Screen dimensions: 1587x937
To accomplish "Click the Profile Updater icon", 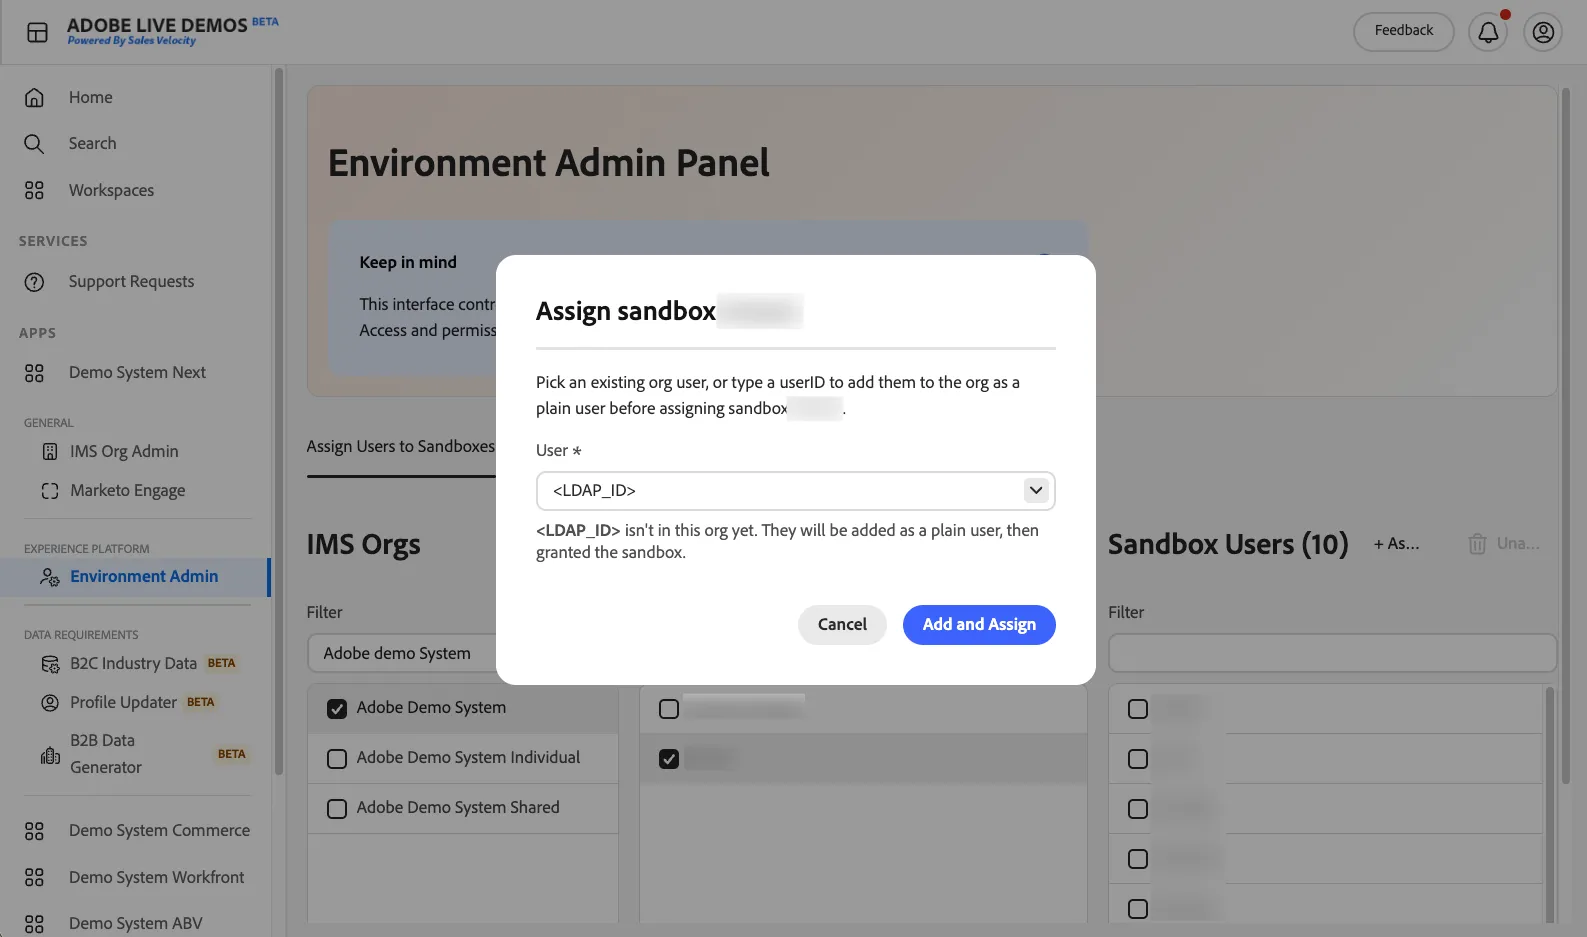I will pyautogui.click(x=50, y=703).
